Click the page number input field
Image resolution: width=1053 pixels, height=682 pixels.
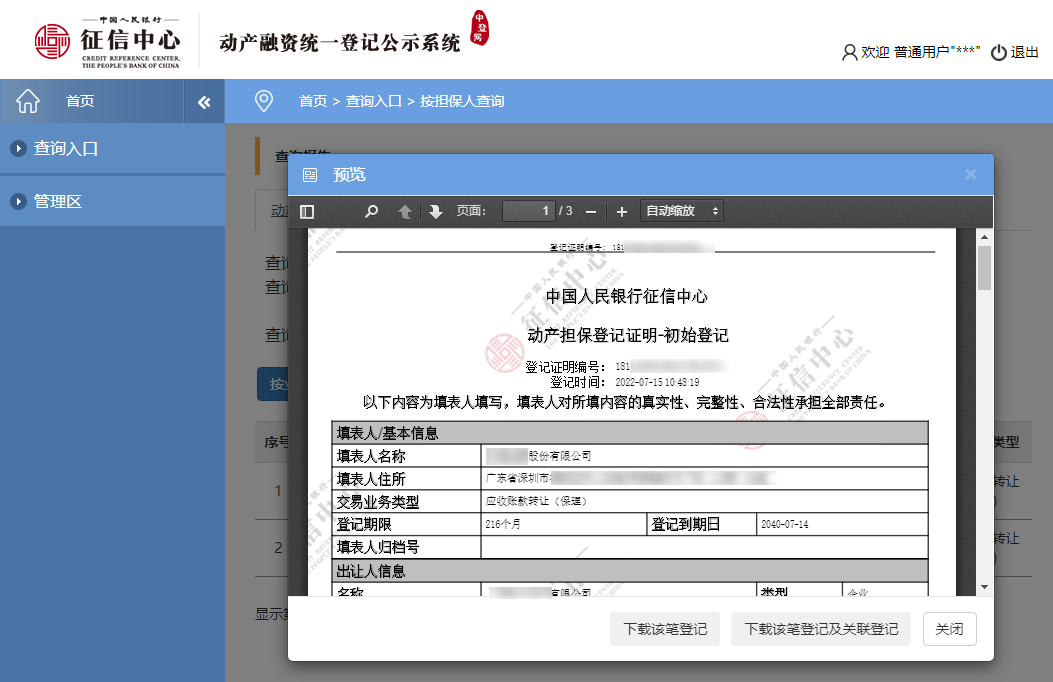(528, 211)
